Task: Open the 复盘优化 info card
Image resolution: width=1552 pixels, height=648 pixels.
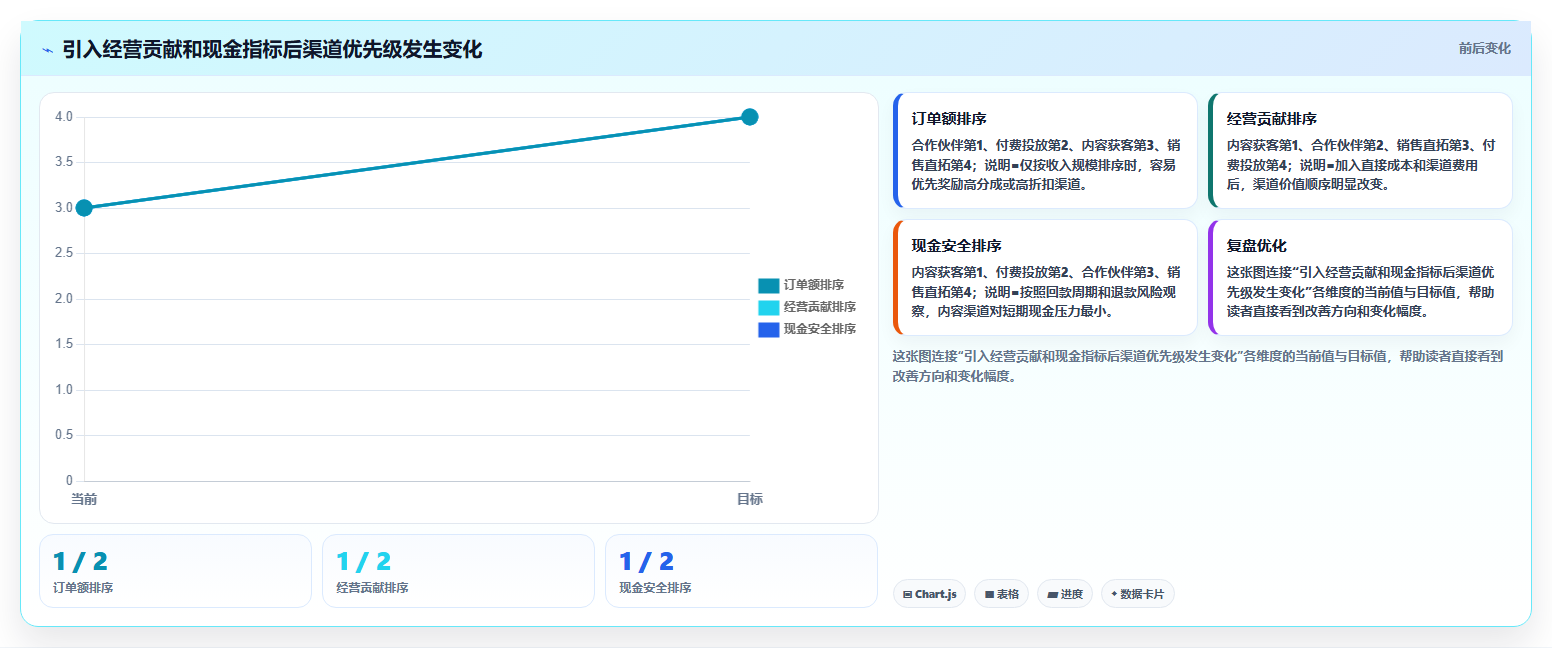Action: click(1360, 277)
